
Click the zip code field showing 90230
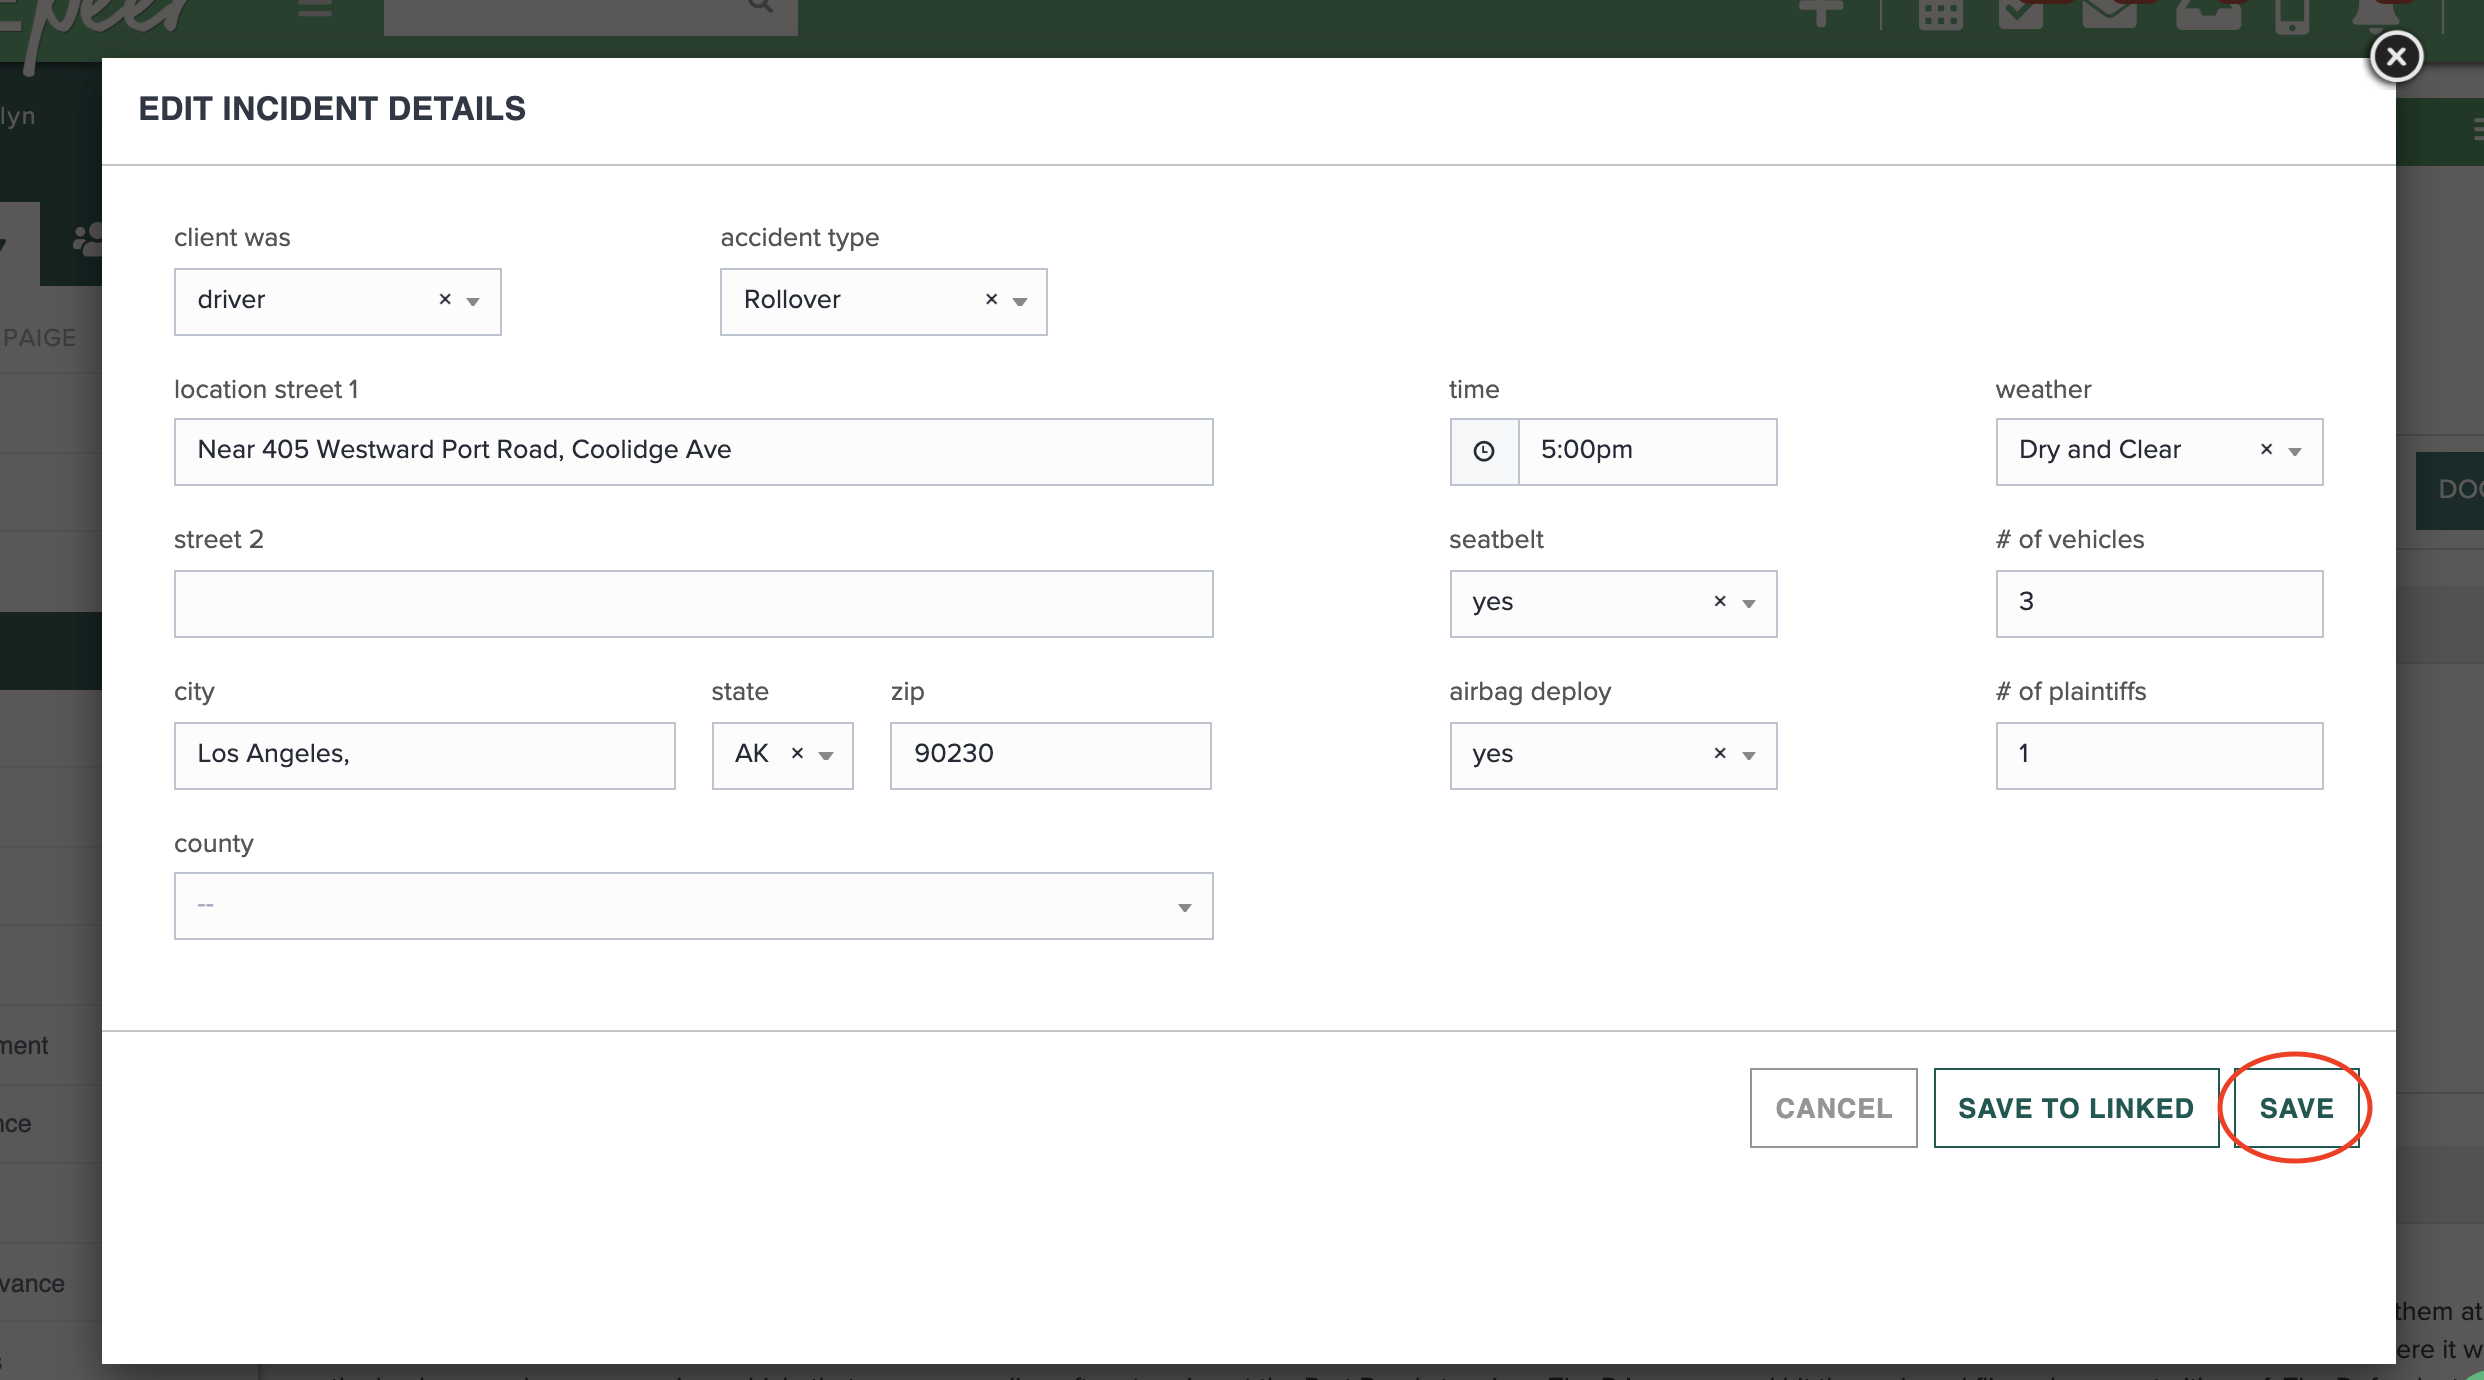point(1049,755)
